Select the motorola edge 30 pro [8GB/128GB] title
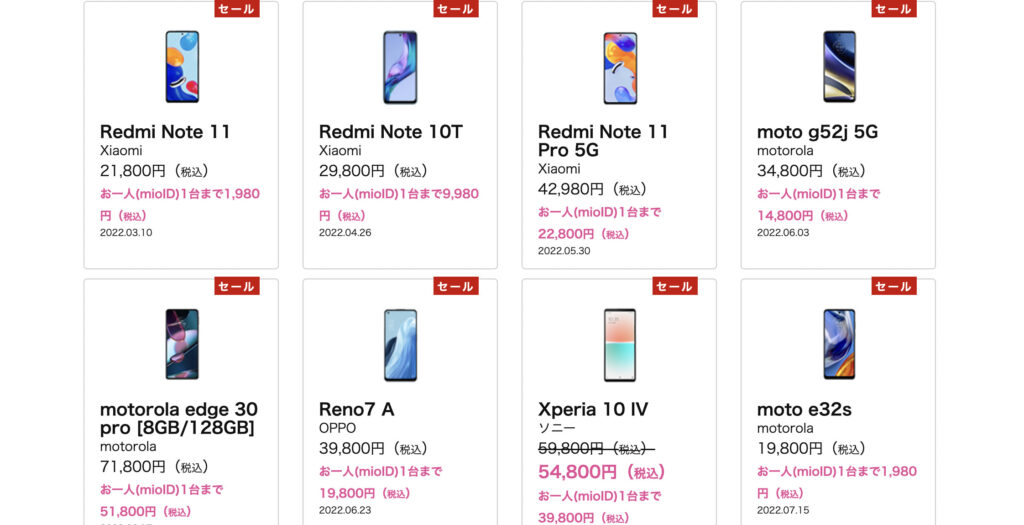Viewport: 1024px width, 525px height. click(x=179, y=419)
